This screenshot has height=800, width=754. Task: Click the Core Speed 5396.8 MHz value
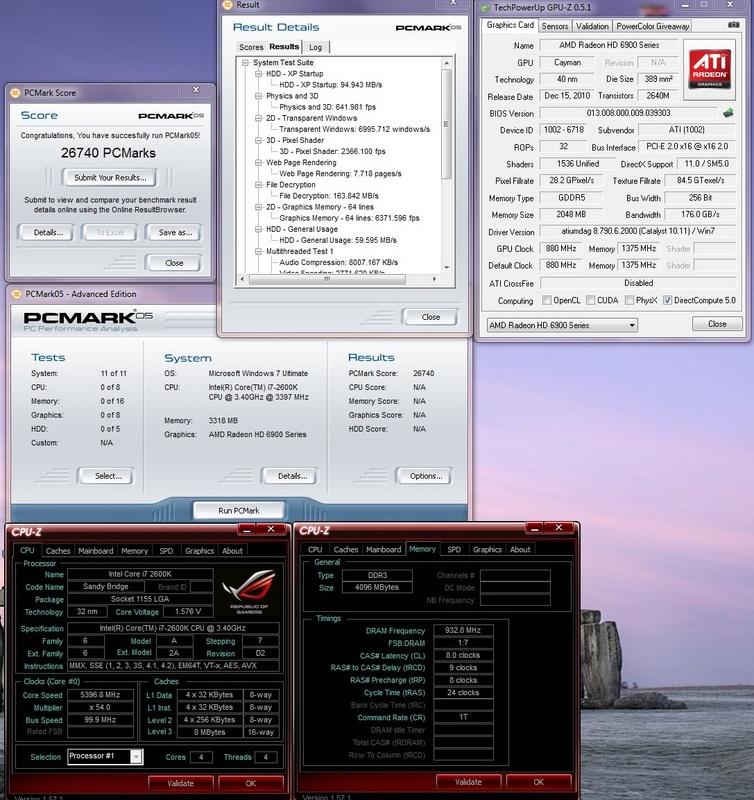point(100,695)
